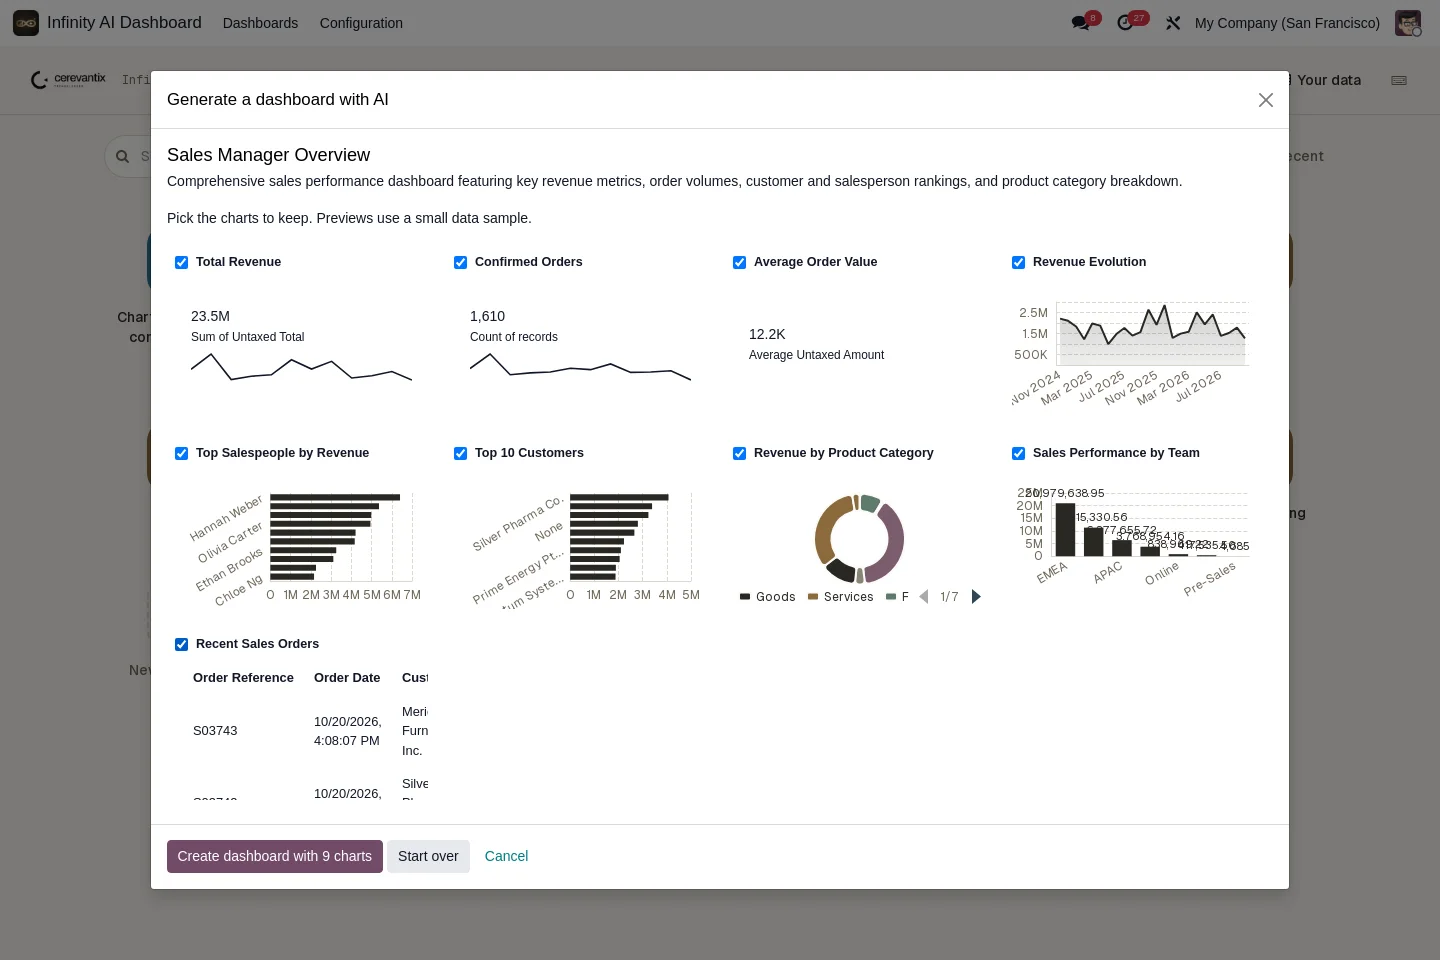Click the cerevantix logo behind dialog

(x=68, y=79)
